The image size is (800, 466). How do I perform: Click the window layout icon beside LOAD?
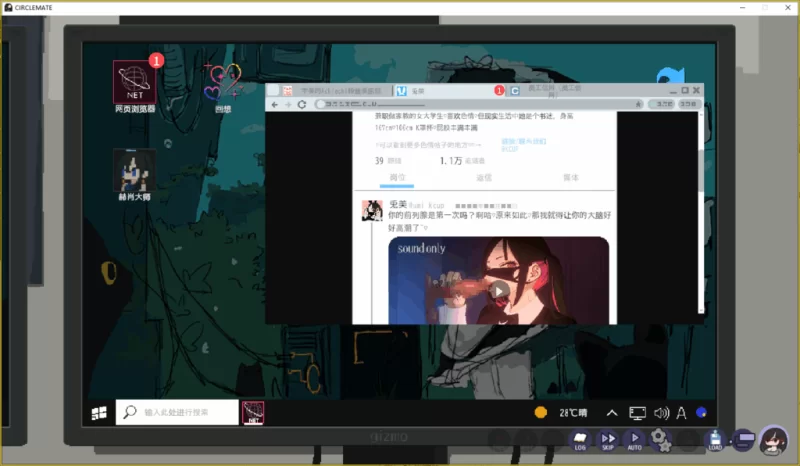pos(743,440)
